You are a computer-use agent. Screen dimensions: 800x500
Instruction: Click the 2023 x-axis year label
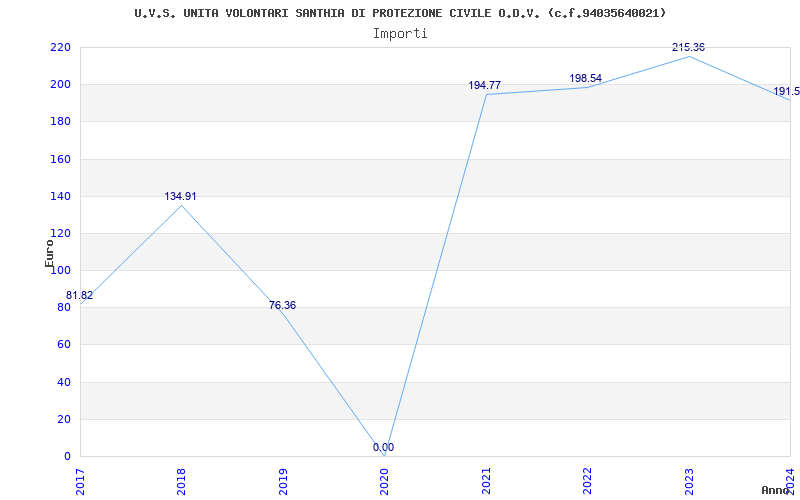[x=689, y=481]
